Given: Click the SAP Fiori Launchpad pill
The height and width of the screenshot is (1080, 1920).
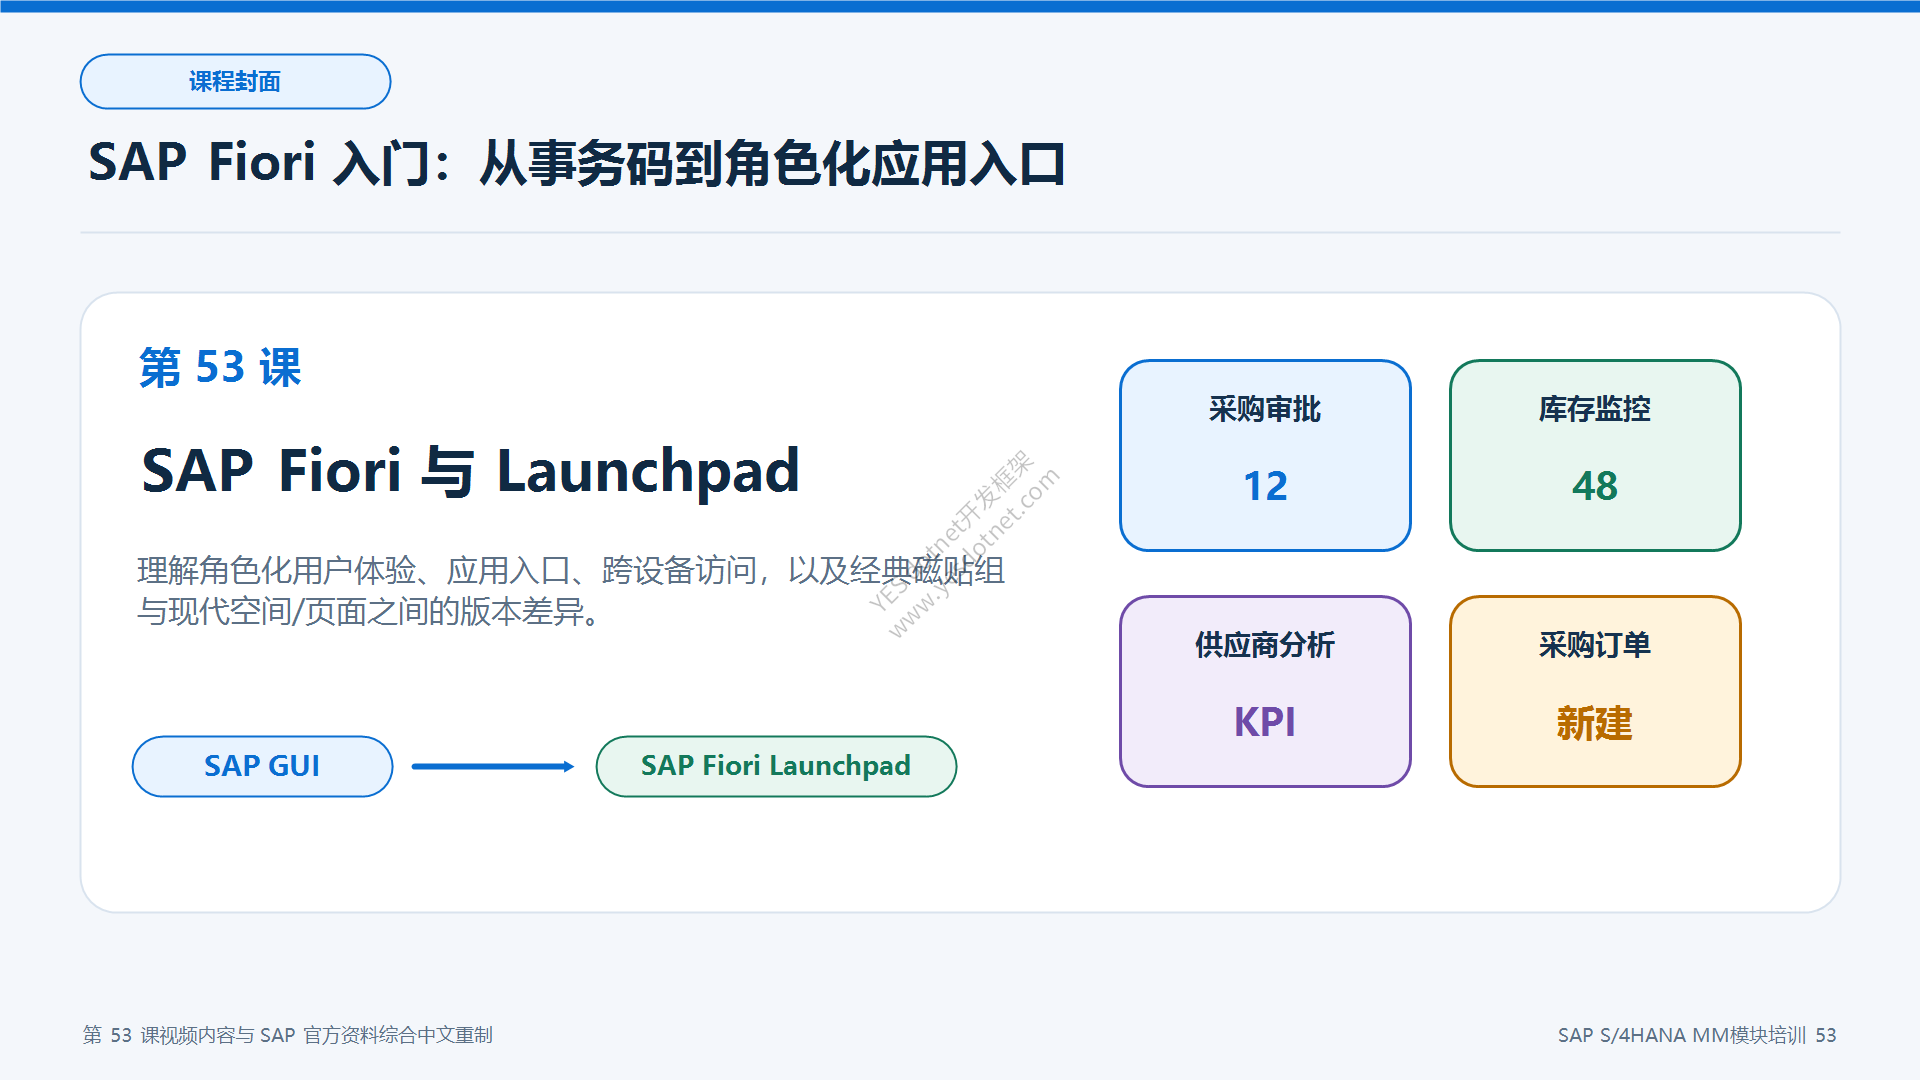Looking at the screenshot, I should click(x=776, y=766).
